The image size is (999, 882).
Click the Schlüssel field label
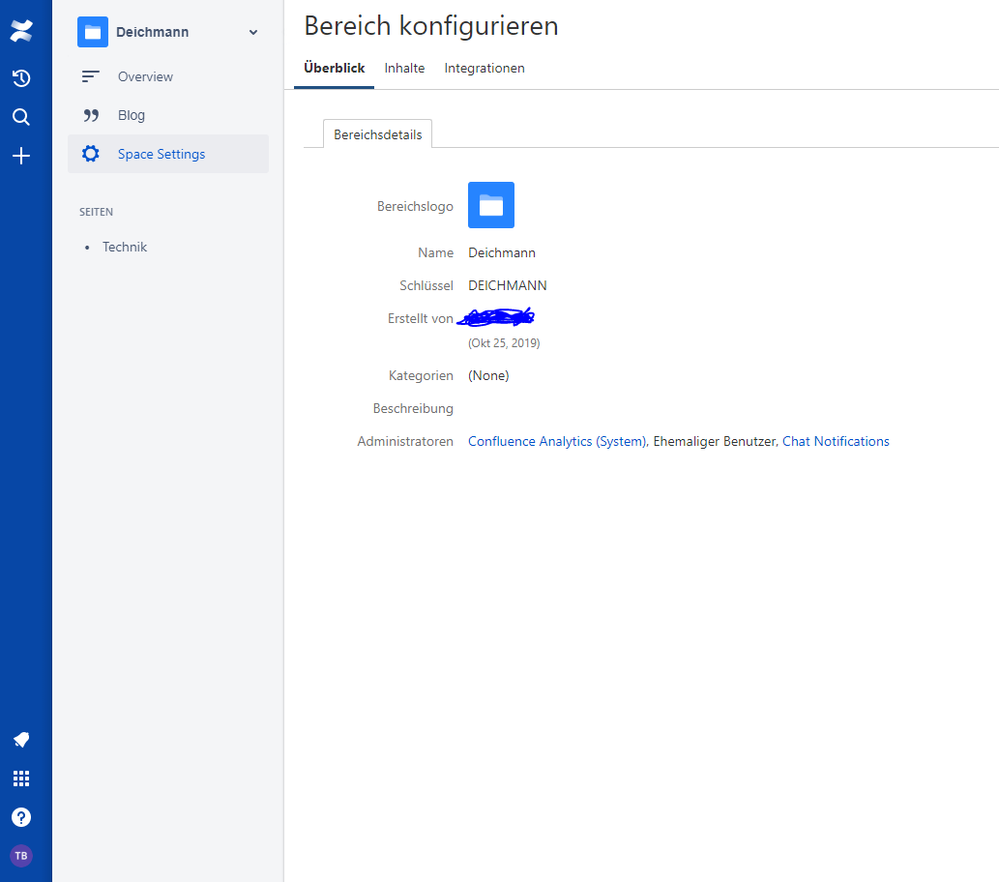click(x=426, y=286)
